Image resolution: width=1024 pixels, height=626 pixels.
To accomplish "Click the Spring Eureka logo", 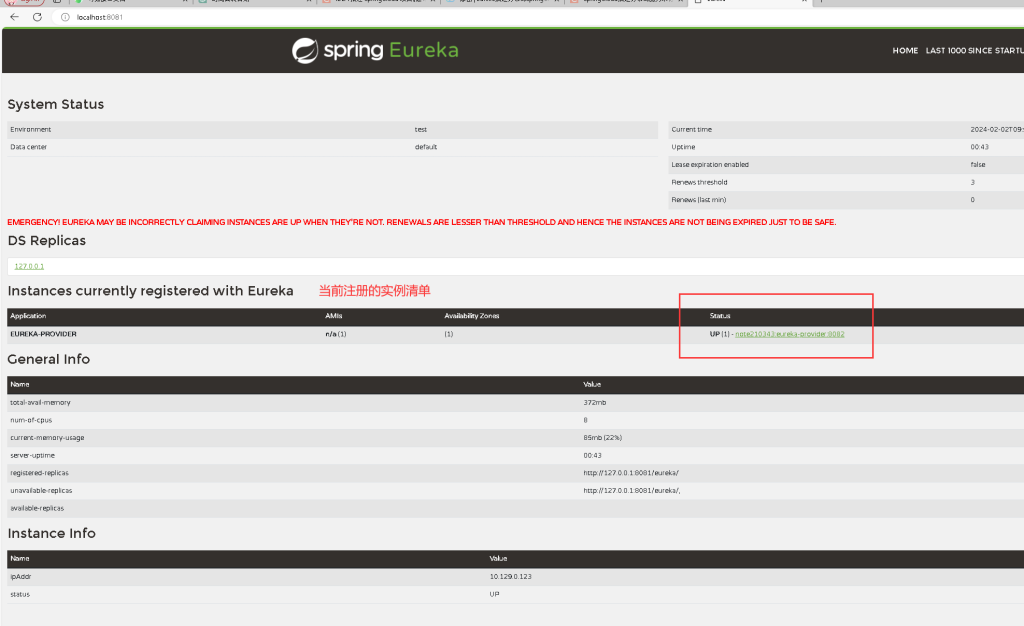I will pos(375,50).
